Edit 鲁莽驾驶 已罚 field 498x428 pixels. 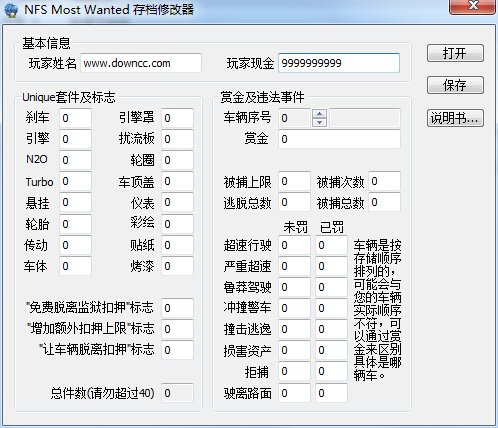(x=331, y=287)
